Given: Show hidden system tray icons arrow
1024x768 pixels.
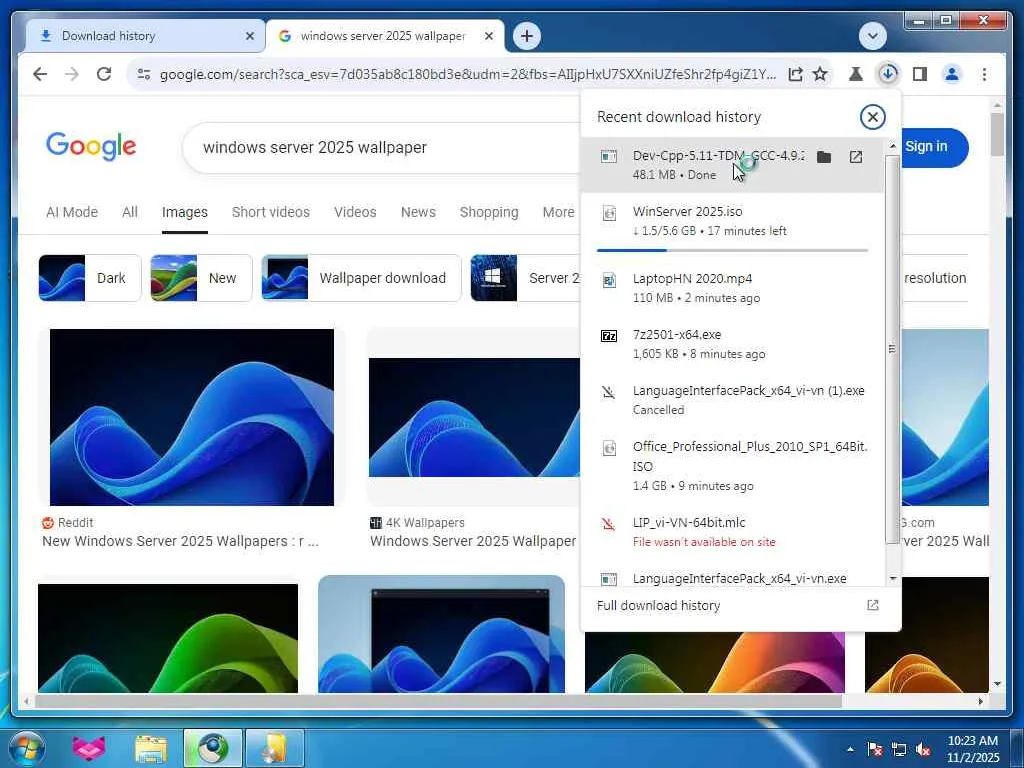Looking at the screenshot, I should 850,749.
